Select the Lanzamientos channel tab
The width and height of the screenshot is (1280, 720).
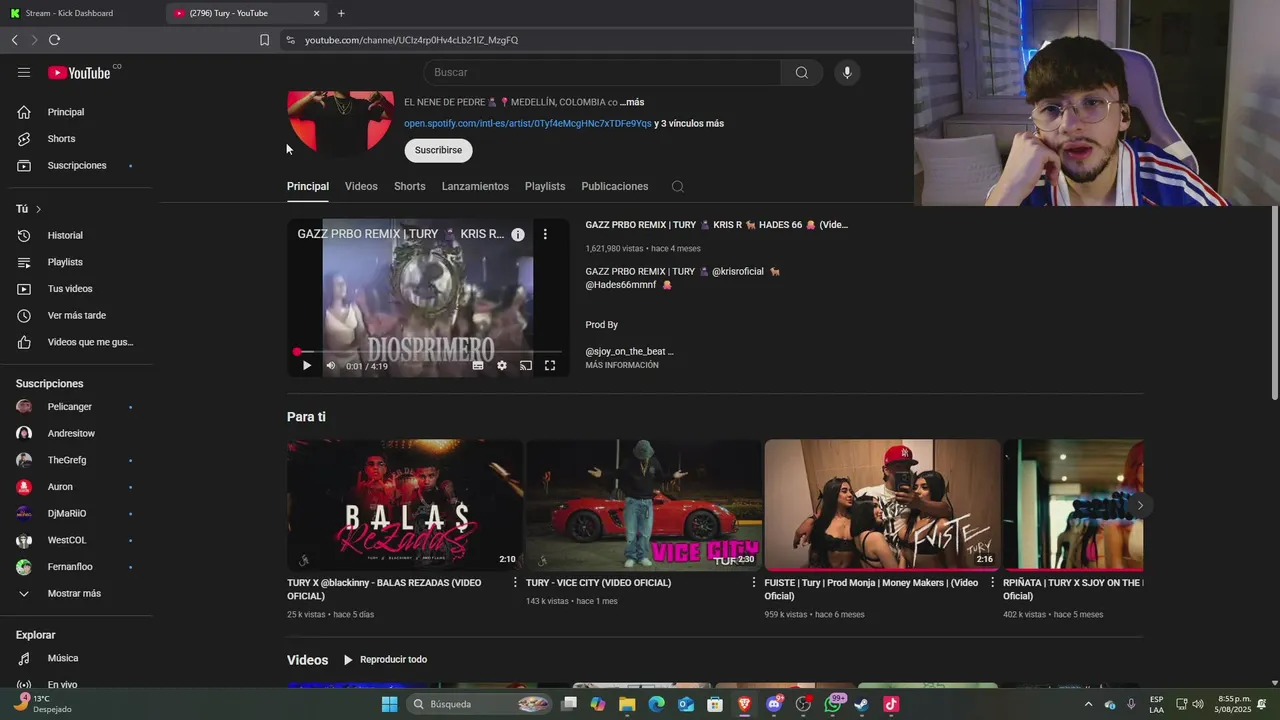click(475, 186)
